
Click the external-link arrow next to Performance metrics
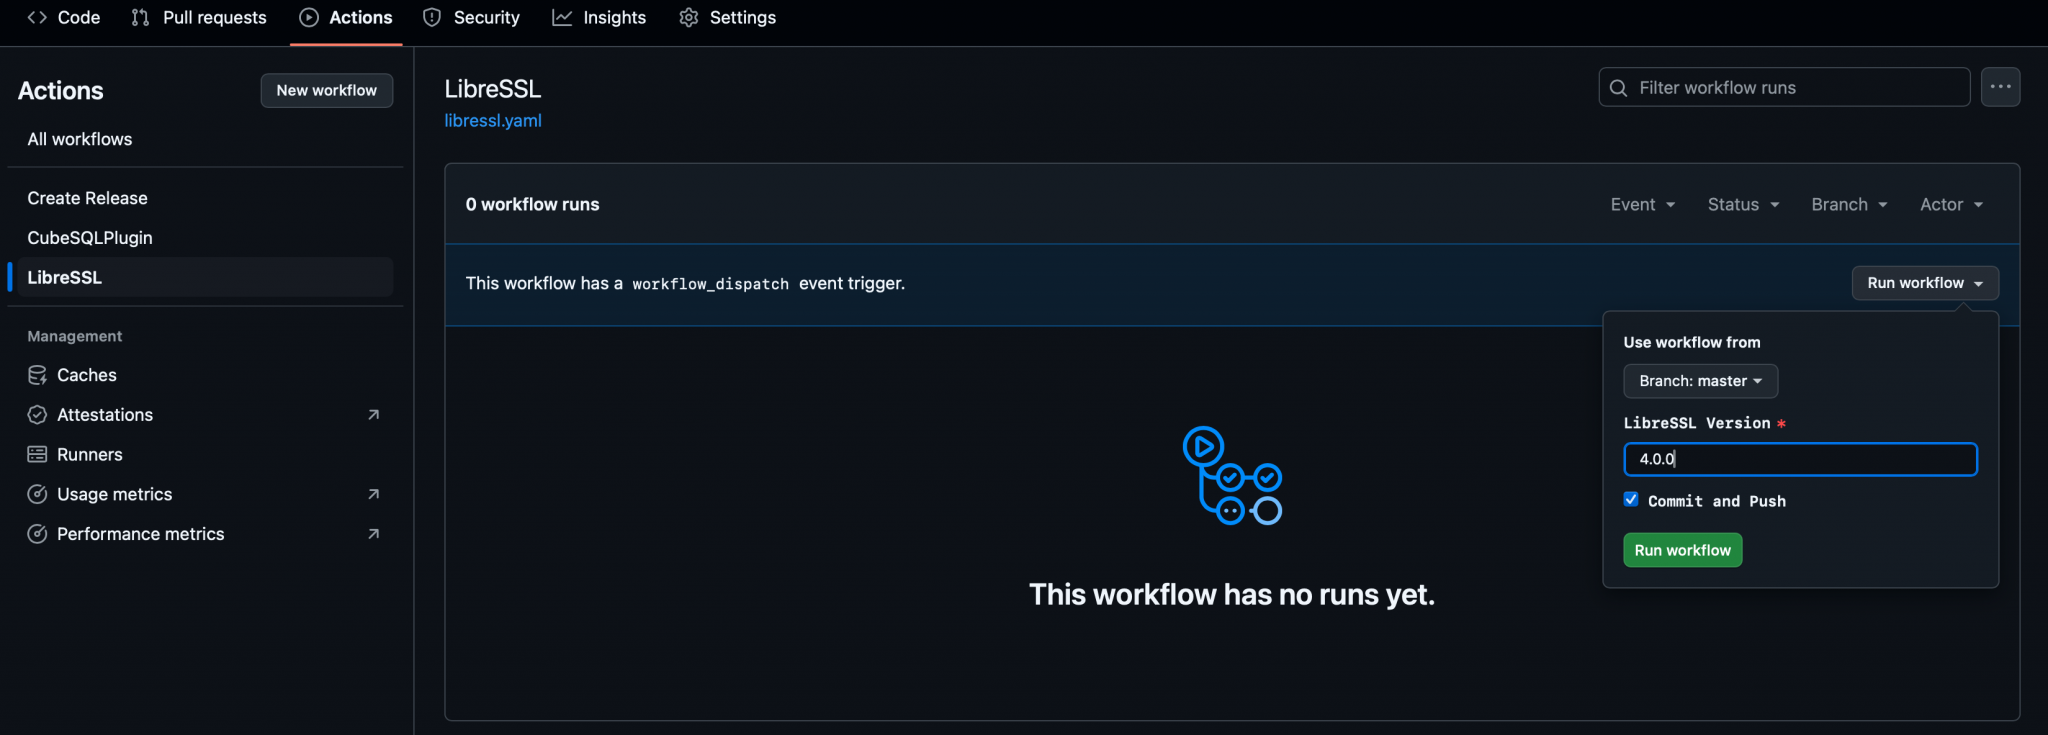373,534
